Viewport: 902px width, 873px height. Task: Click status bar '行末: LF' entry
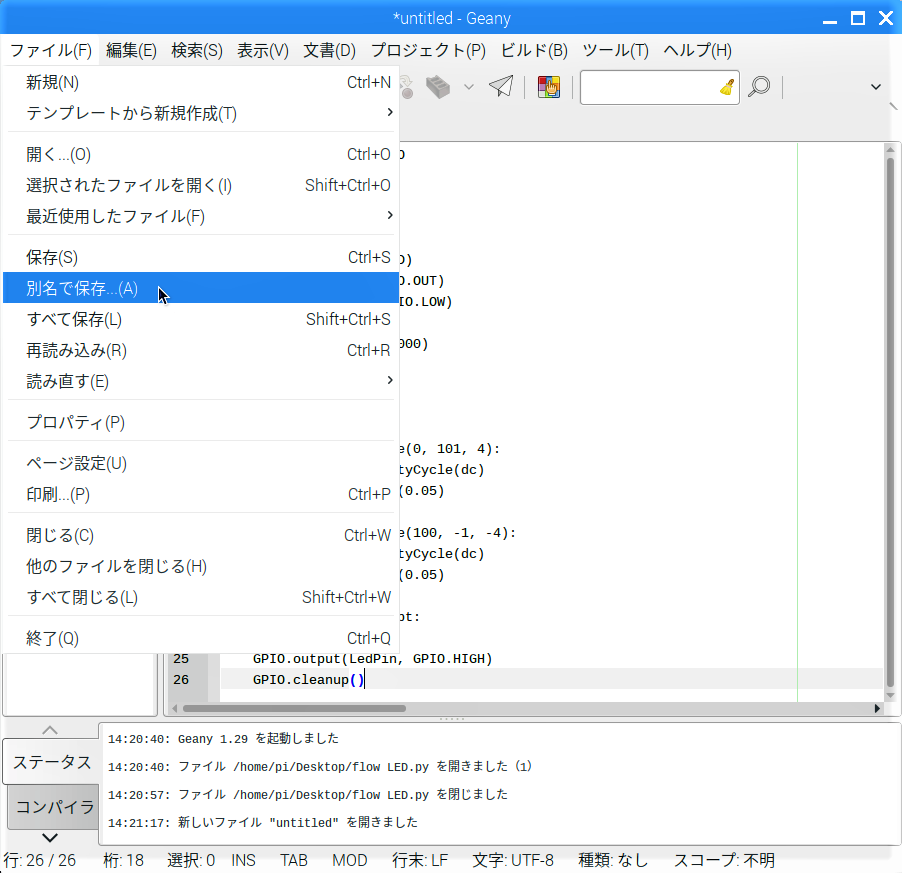pos(420,860)
